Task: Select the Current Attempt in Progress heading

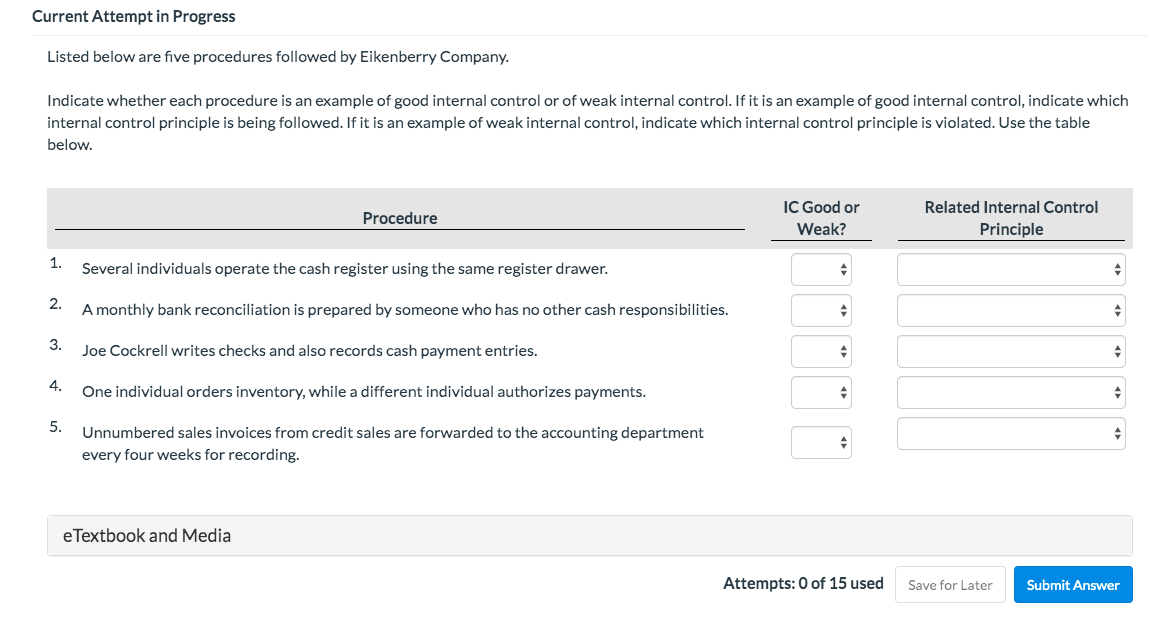Action: tap(134, 16)
